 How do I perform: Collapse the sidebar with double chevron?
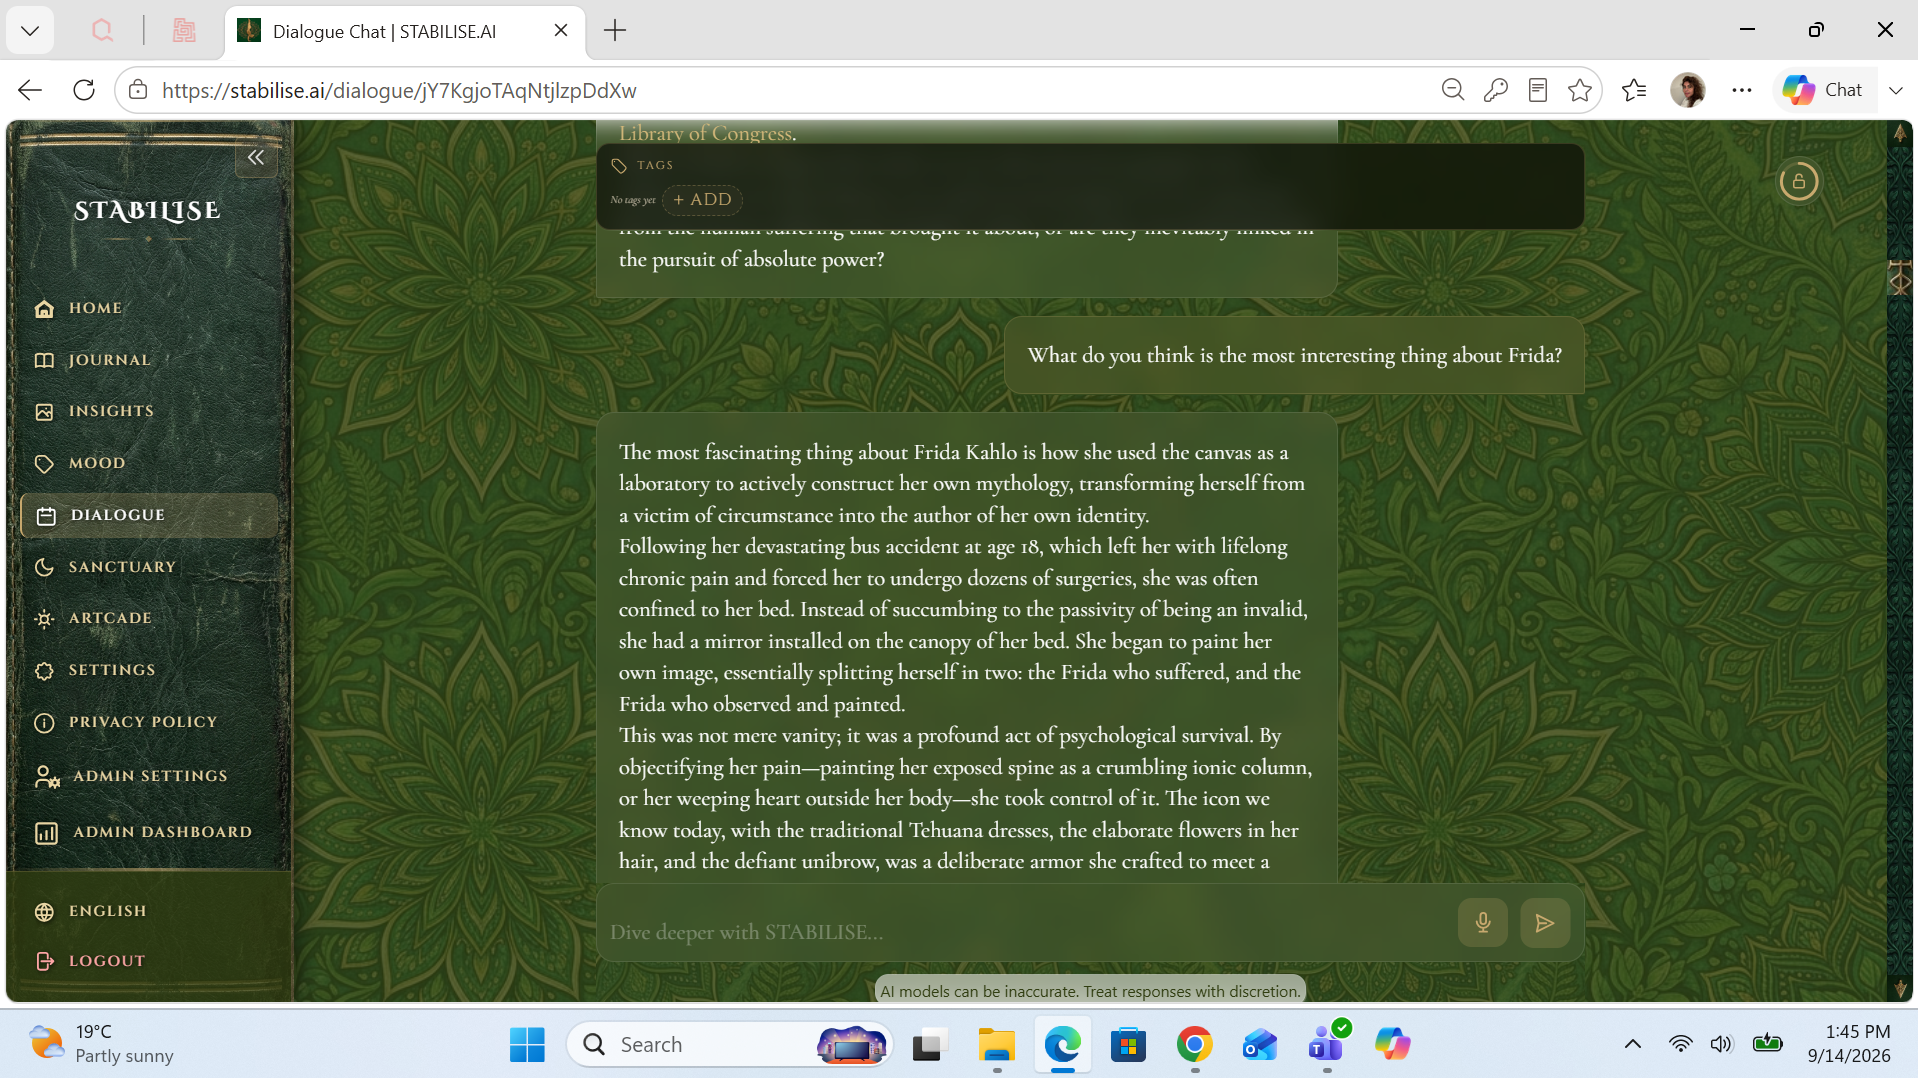click(x=256, y=158)
